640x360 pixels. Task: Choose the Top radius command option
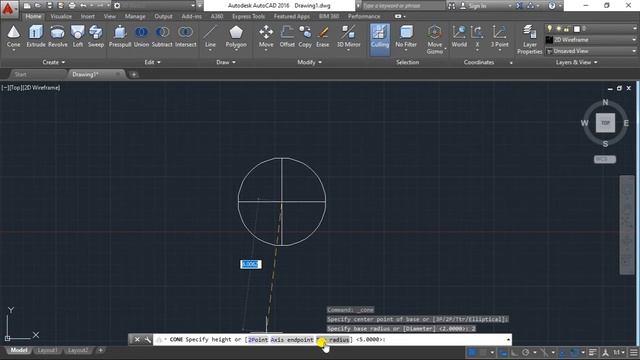[333, 340]
